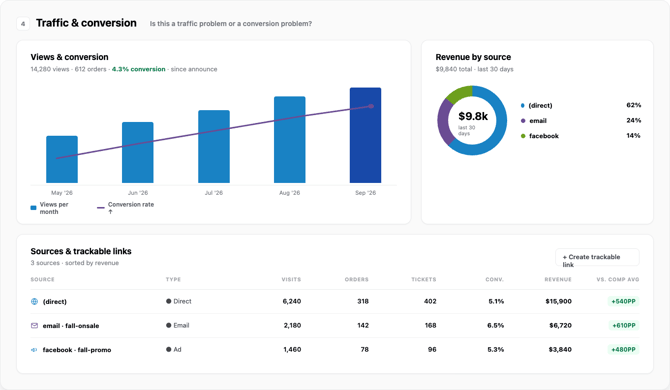670x390 pixels.
Task: Click the 4.3% conversion summary text
Action: click(x=138, y=69)
